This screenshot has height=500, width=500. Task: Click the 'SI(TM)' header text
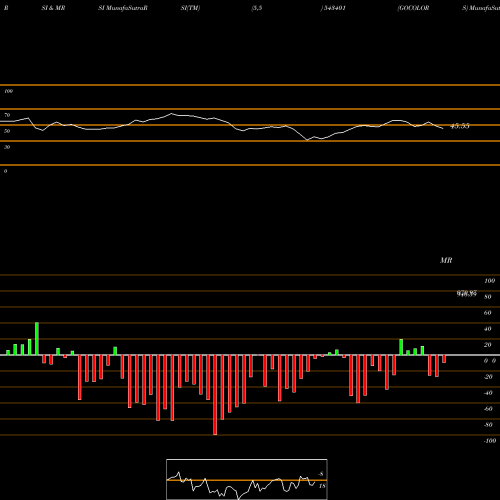click(190, 8)
